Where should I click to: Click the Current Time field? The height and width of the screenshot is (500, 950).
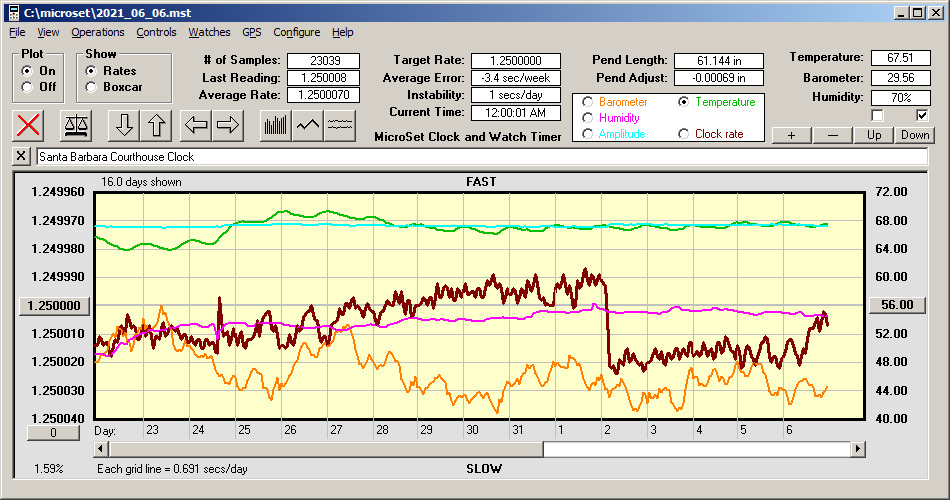pos(516,112)
